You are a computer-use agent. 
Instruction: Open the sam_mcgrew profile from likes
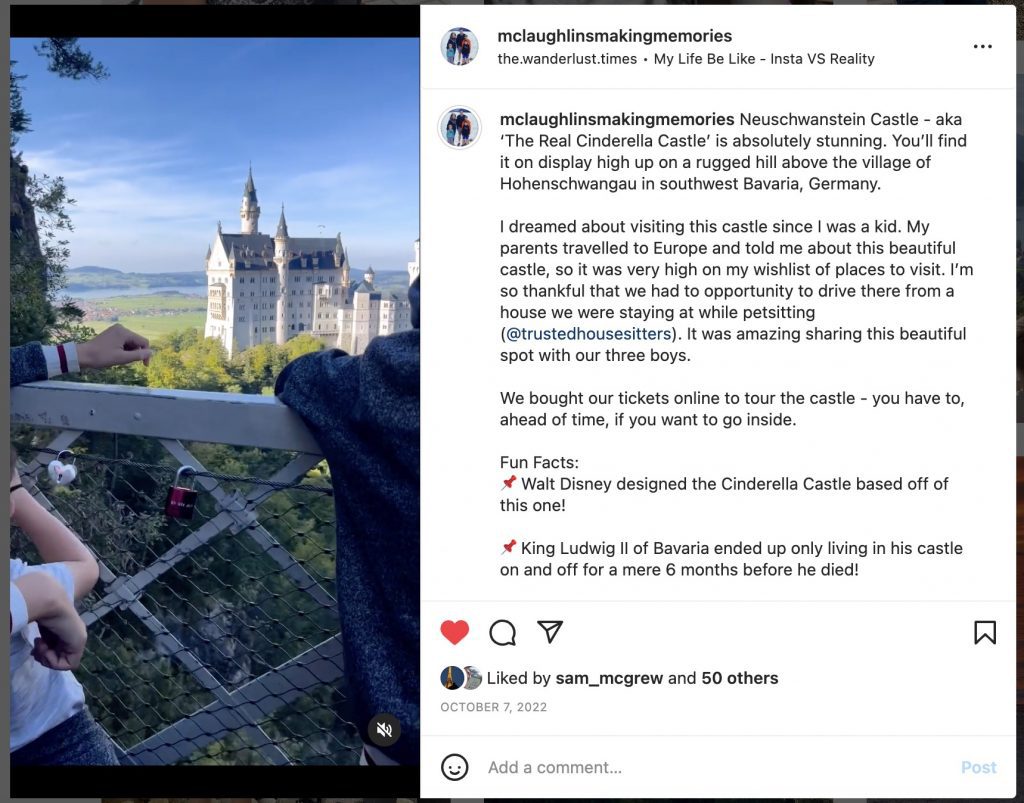click(609, 678)
